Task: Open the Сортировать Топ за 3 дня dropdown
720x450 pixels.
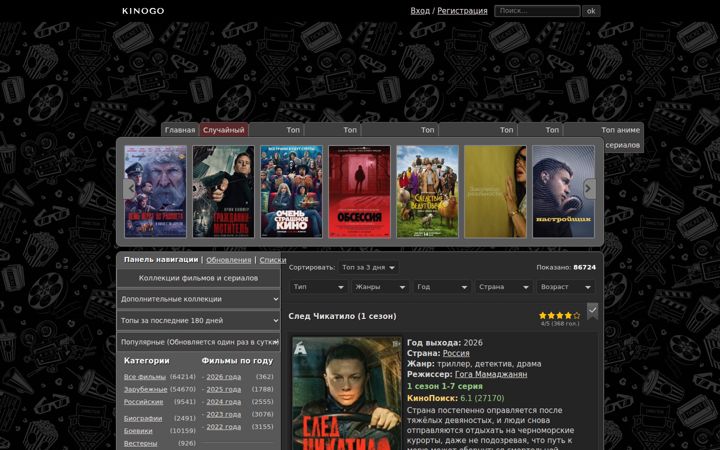Action: (x=368, y=267)
